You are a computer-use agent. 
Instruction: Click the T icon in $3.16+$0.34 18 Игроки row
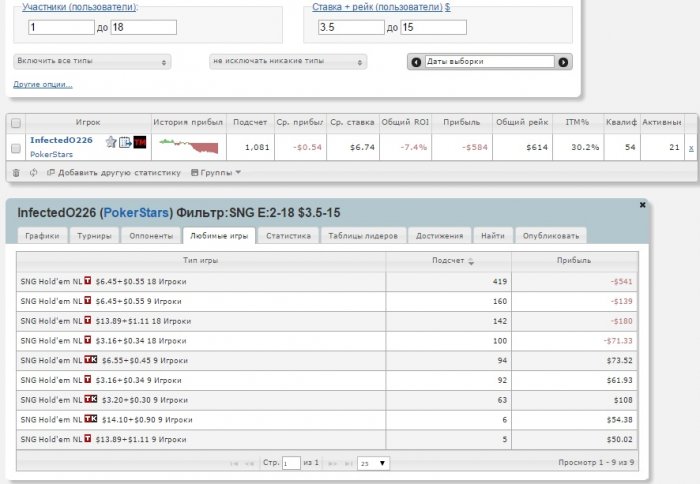point(88,339)
